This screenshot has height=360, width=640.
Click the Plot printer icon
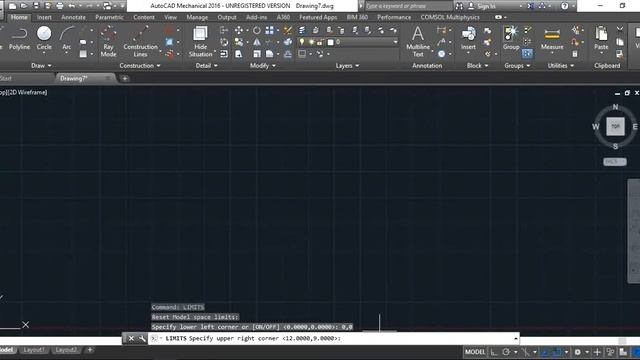[60, 6]
